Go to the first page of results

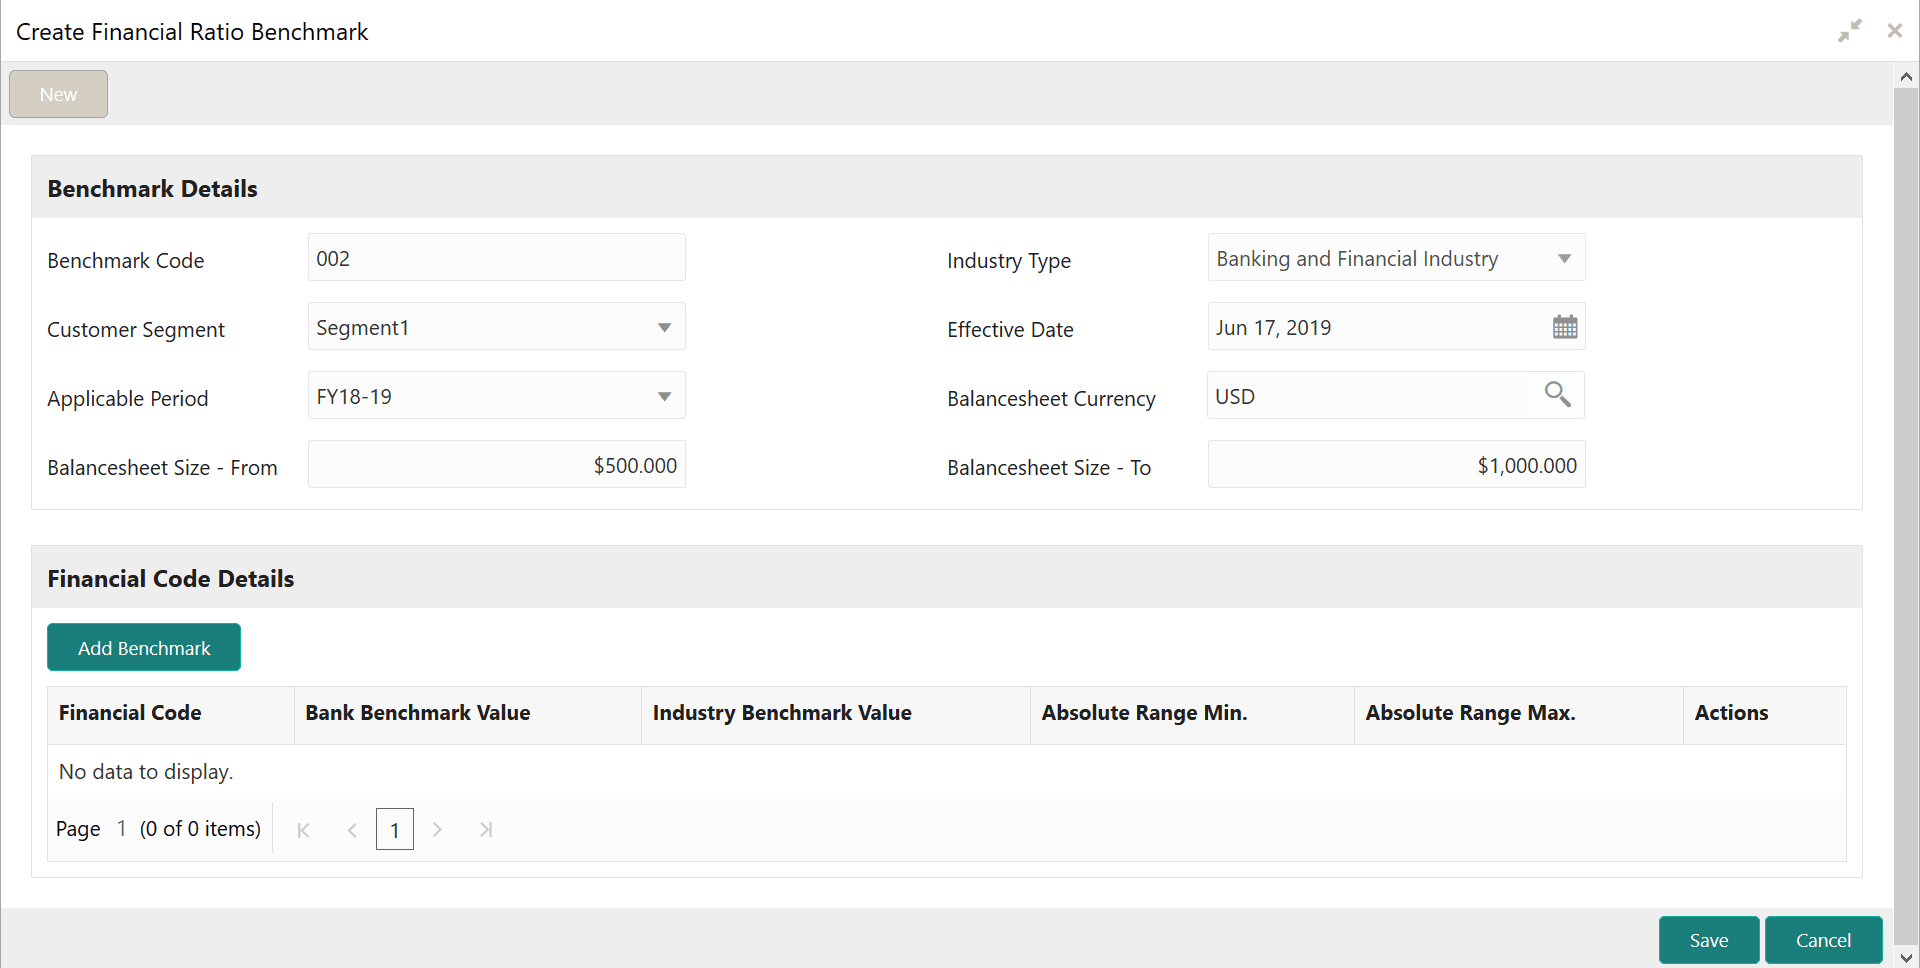point(304,830)
